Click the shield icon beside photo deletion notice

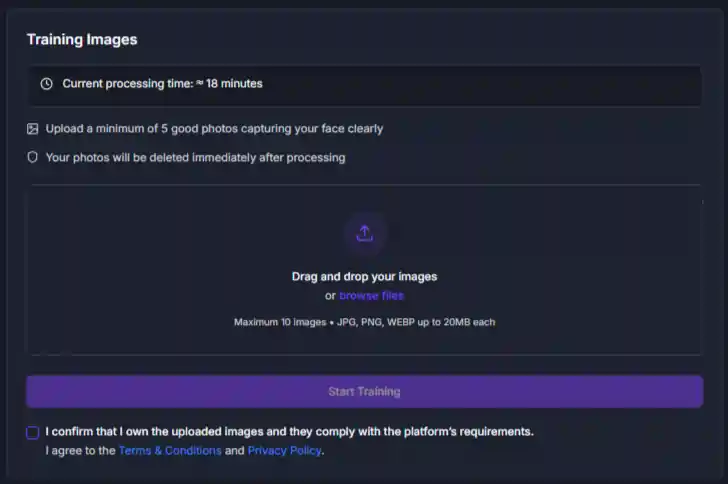(x=33, y=158)
